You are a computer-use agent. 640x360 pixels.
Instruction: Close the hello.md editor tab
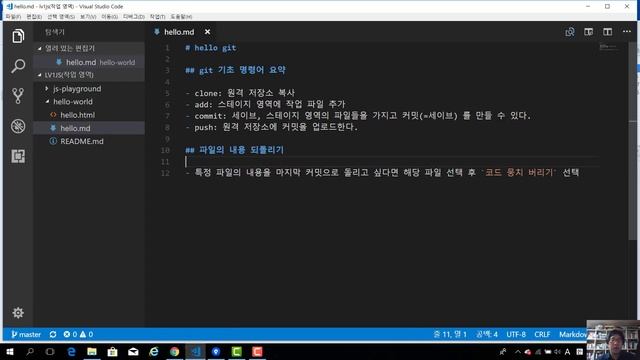click(x=207, y=32)
